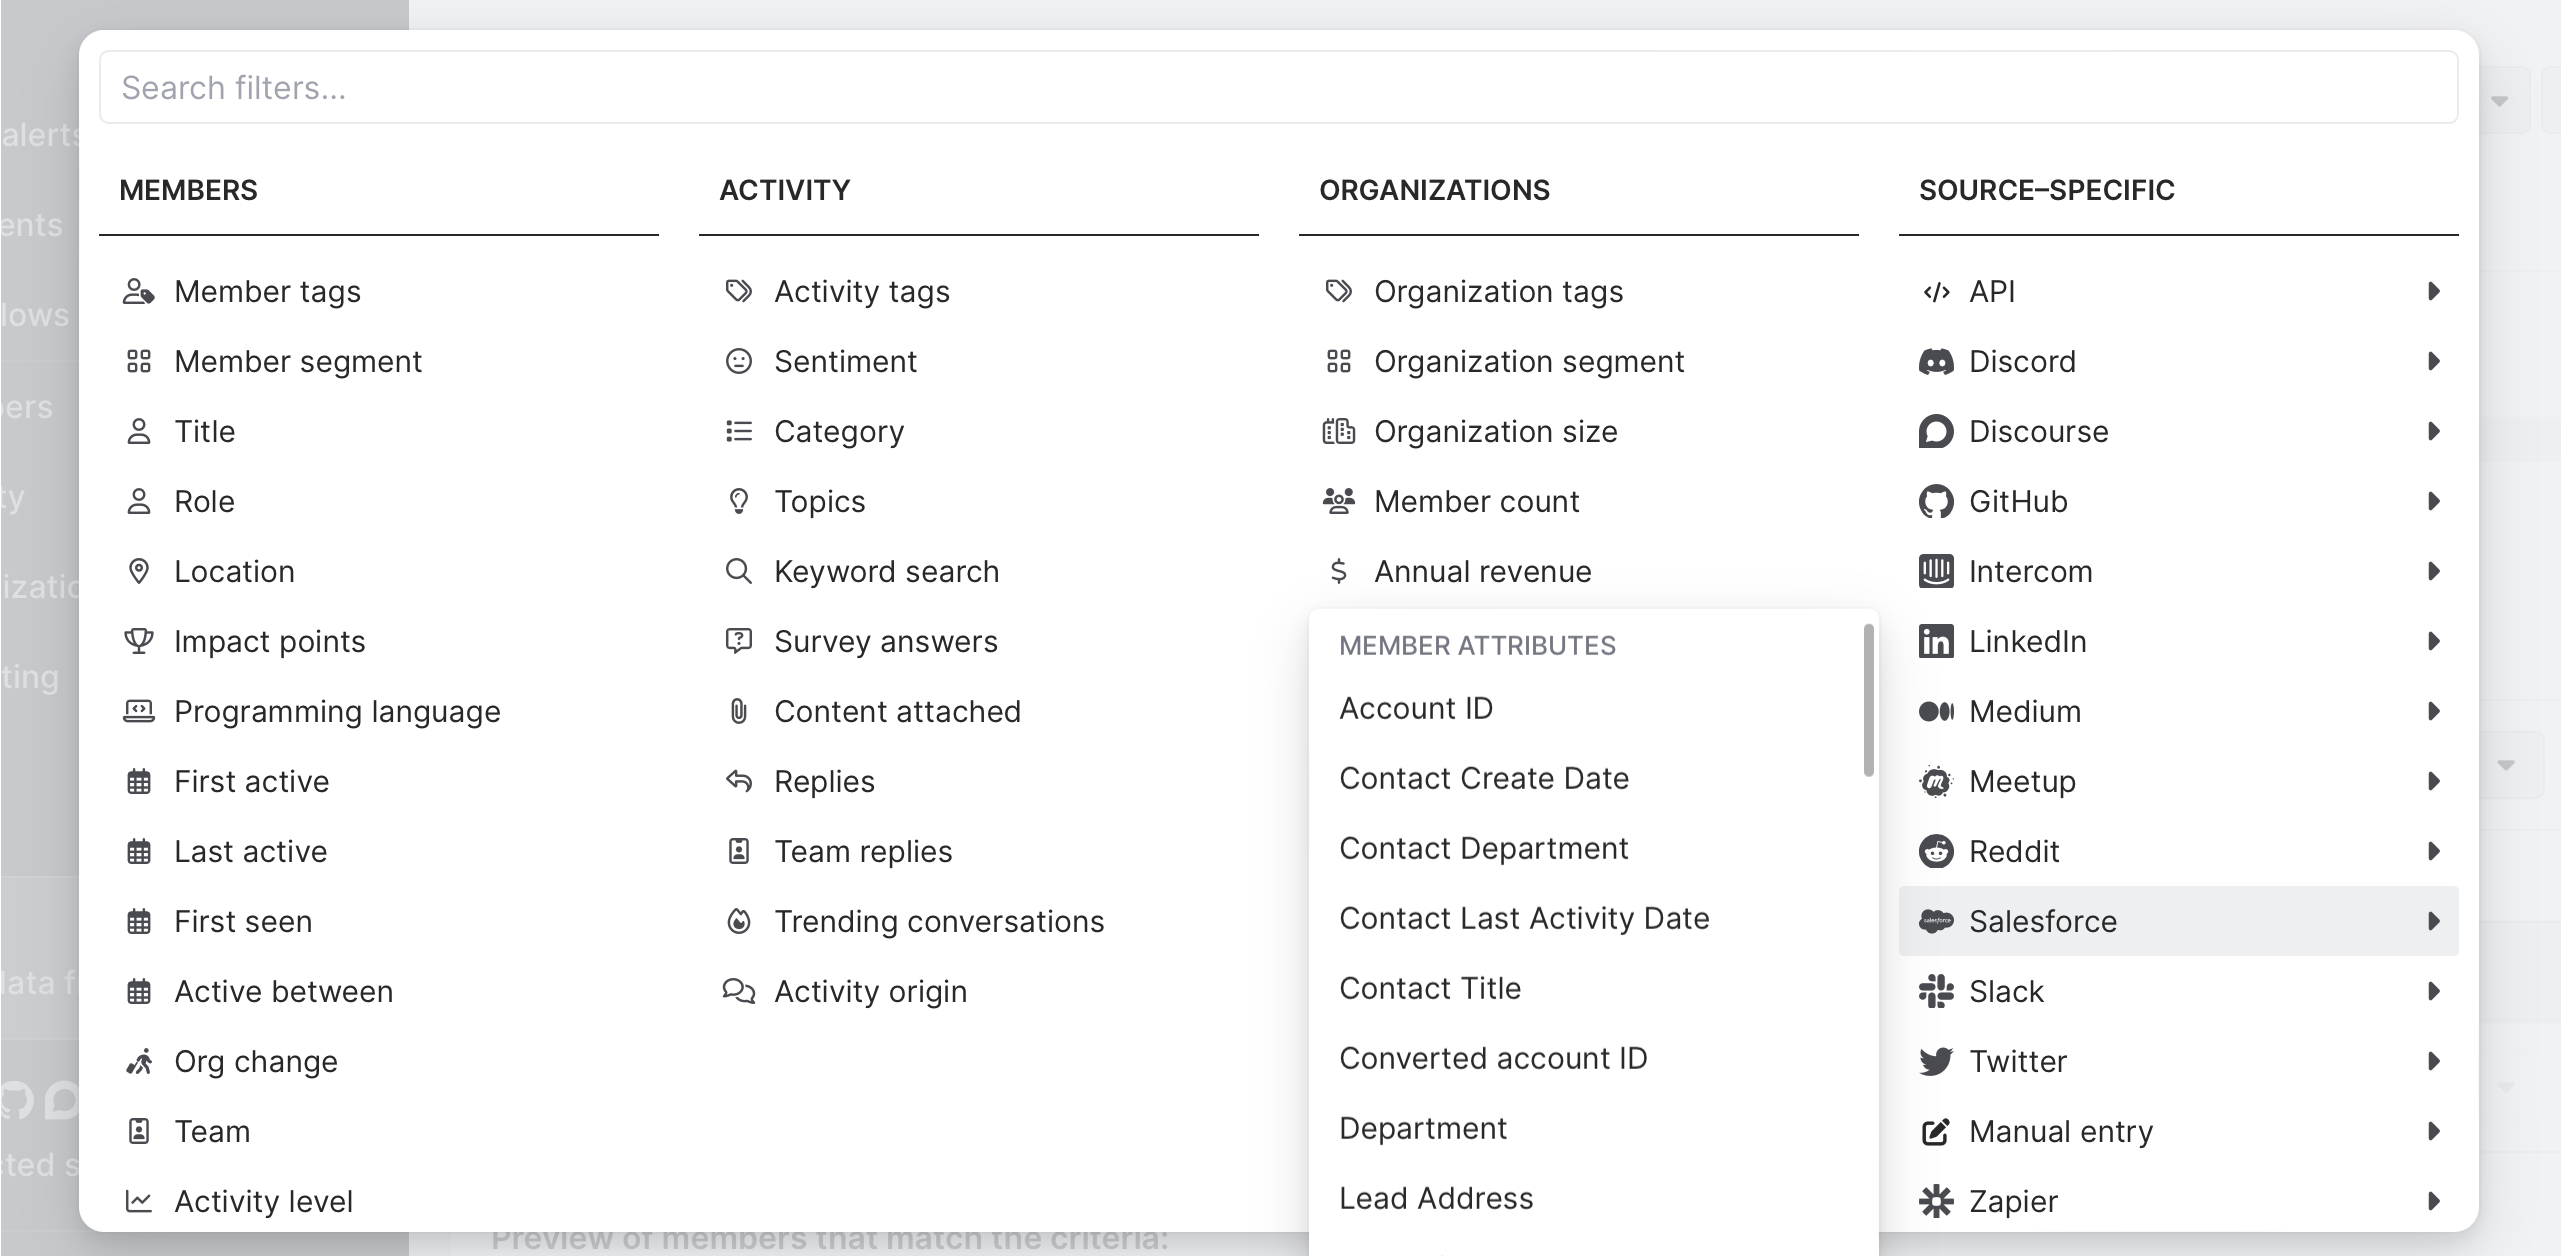Expand the Intercom submenu arrow
The height and width of the screenshot is (1256, 2561).
(x=2433, y=571)
